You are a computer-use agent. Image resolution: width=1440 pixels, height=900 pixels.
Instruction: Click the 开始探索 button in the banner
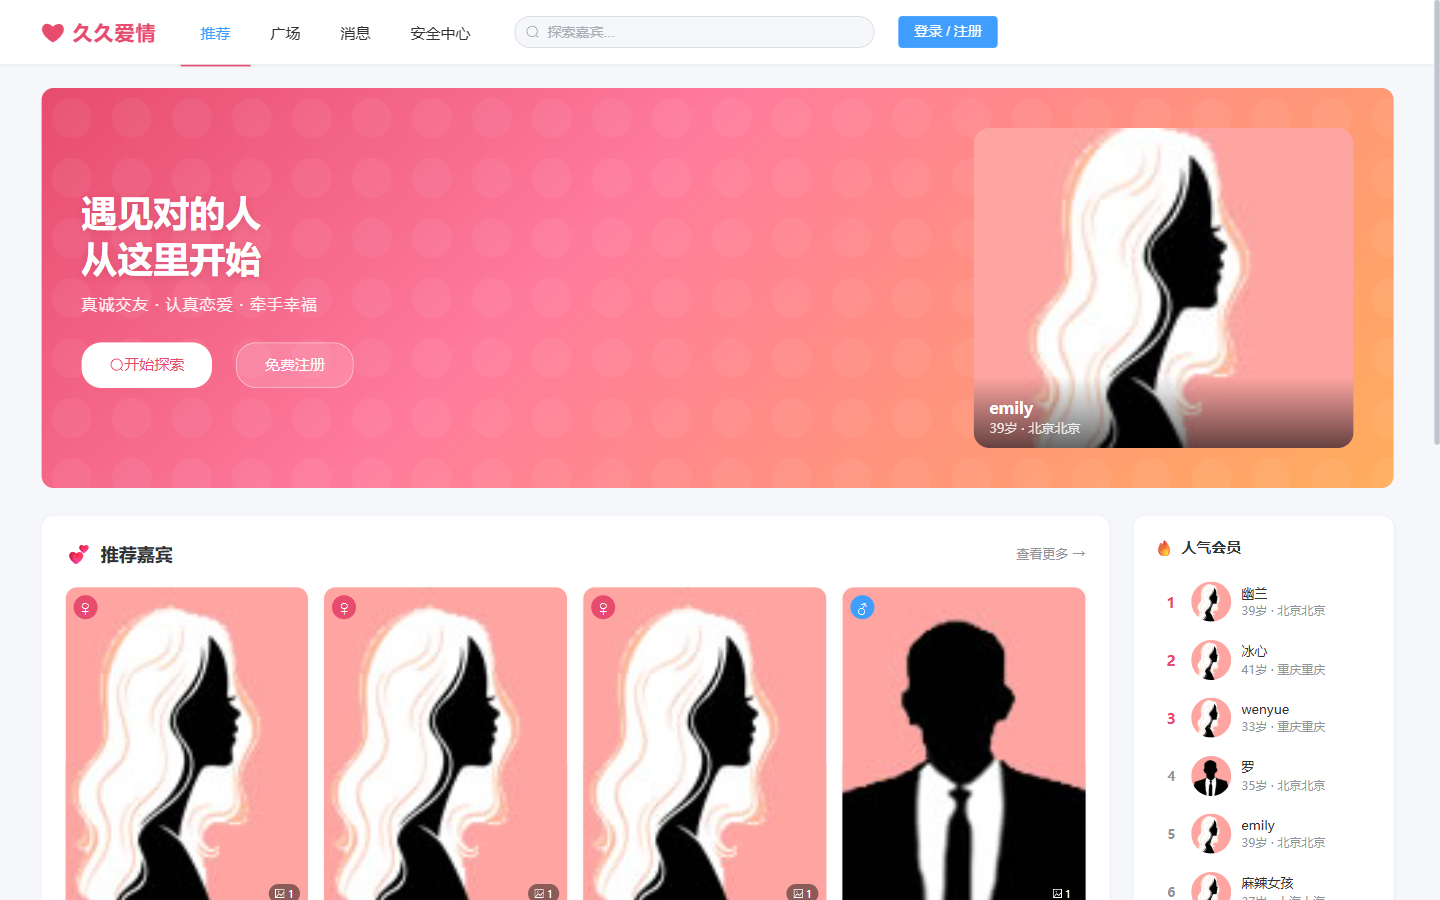pos(147,365)
